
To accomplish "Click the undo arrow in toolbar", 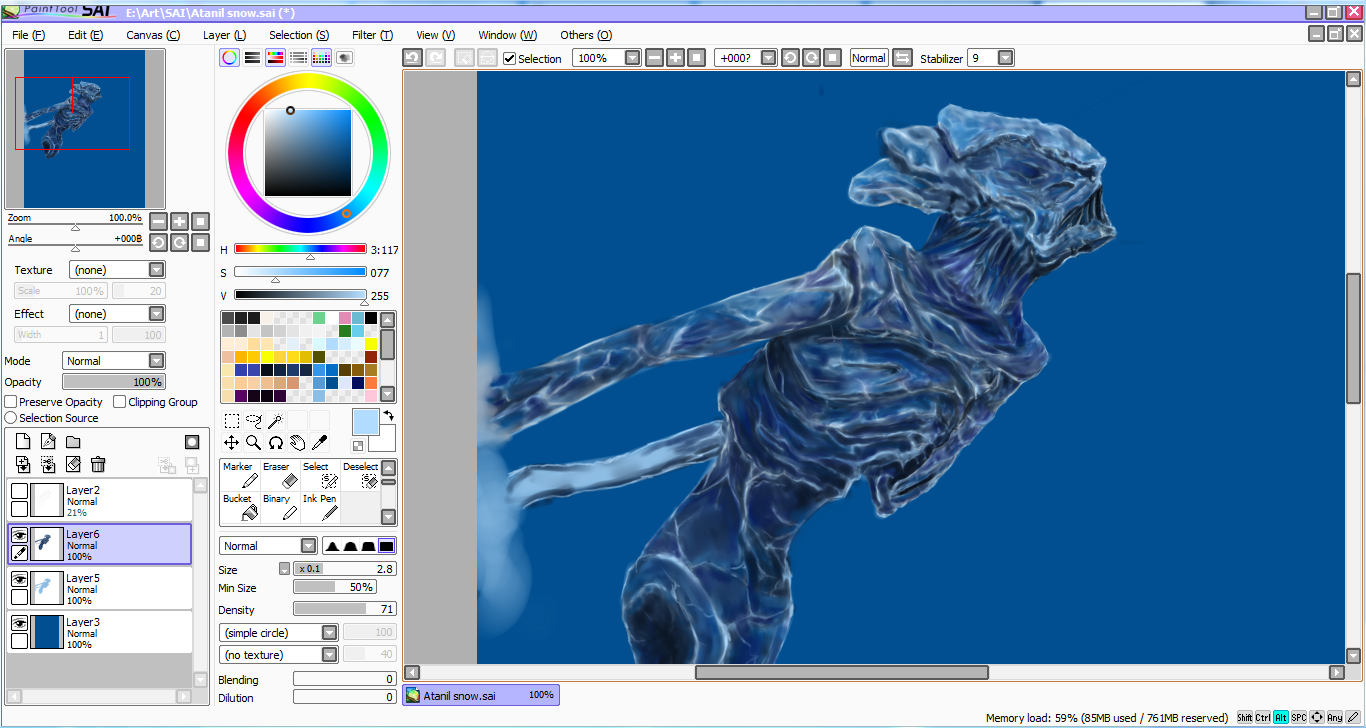I will 412,58.
